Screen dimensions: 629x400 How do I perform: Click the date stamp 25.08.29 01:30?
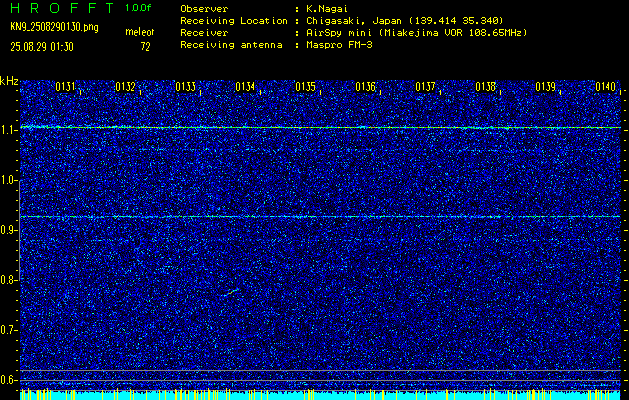42,47
